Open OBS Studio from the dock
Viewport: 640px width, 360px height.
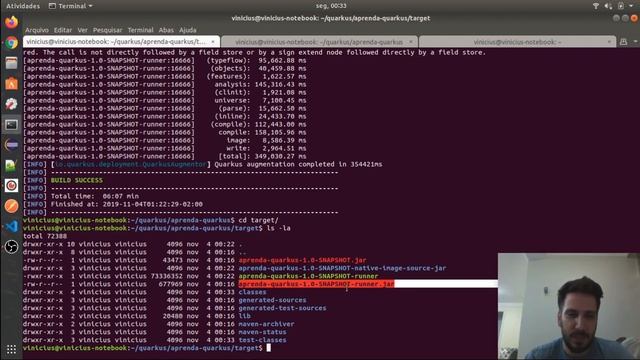click(x=11, y=247)
